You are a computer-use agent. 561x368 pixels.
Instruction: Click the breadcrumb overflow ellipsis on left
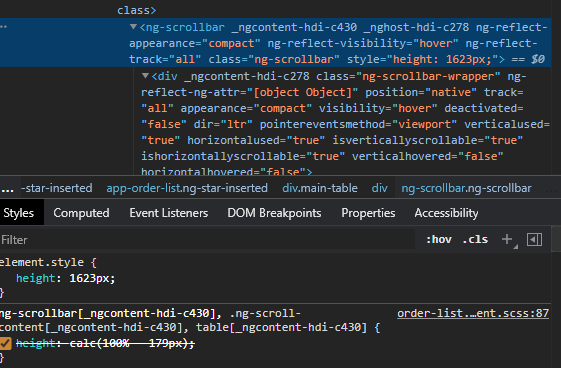[7, 189]
